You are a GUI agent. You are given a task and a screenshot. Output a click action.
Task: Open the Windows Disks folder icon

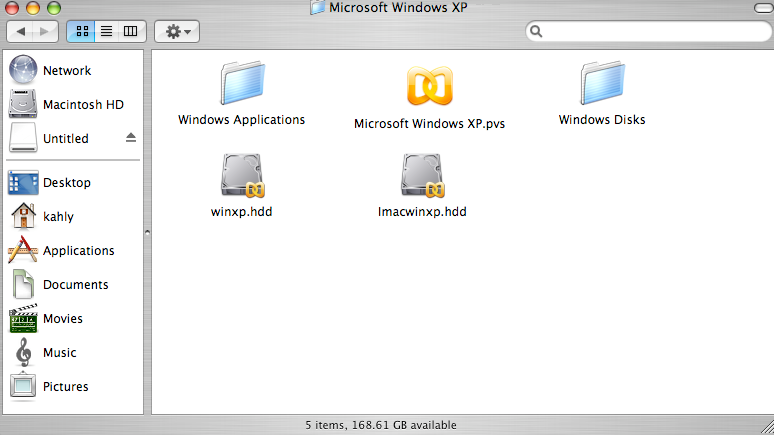click(602, 83)
